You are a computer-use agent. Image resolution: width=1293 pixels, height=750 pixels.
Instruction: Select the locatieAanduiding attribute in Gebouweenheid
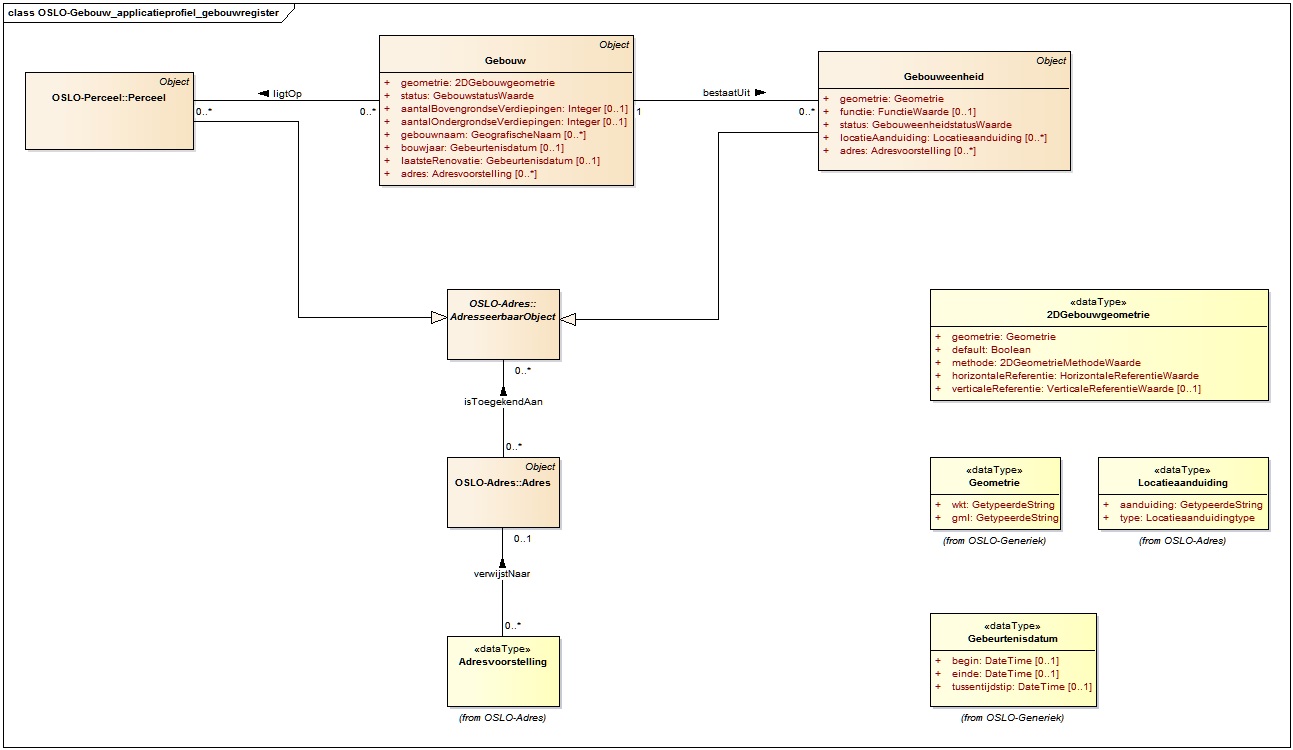click(942, 138)
